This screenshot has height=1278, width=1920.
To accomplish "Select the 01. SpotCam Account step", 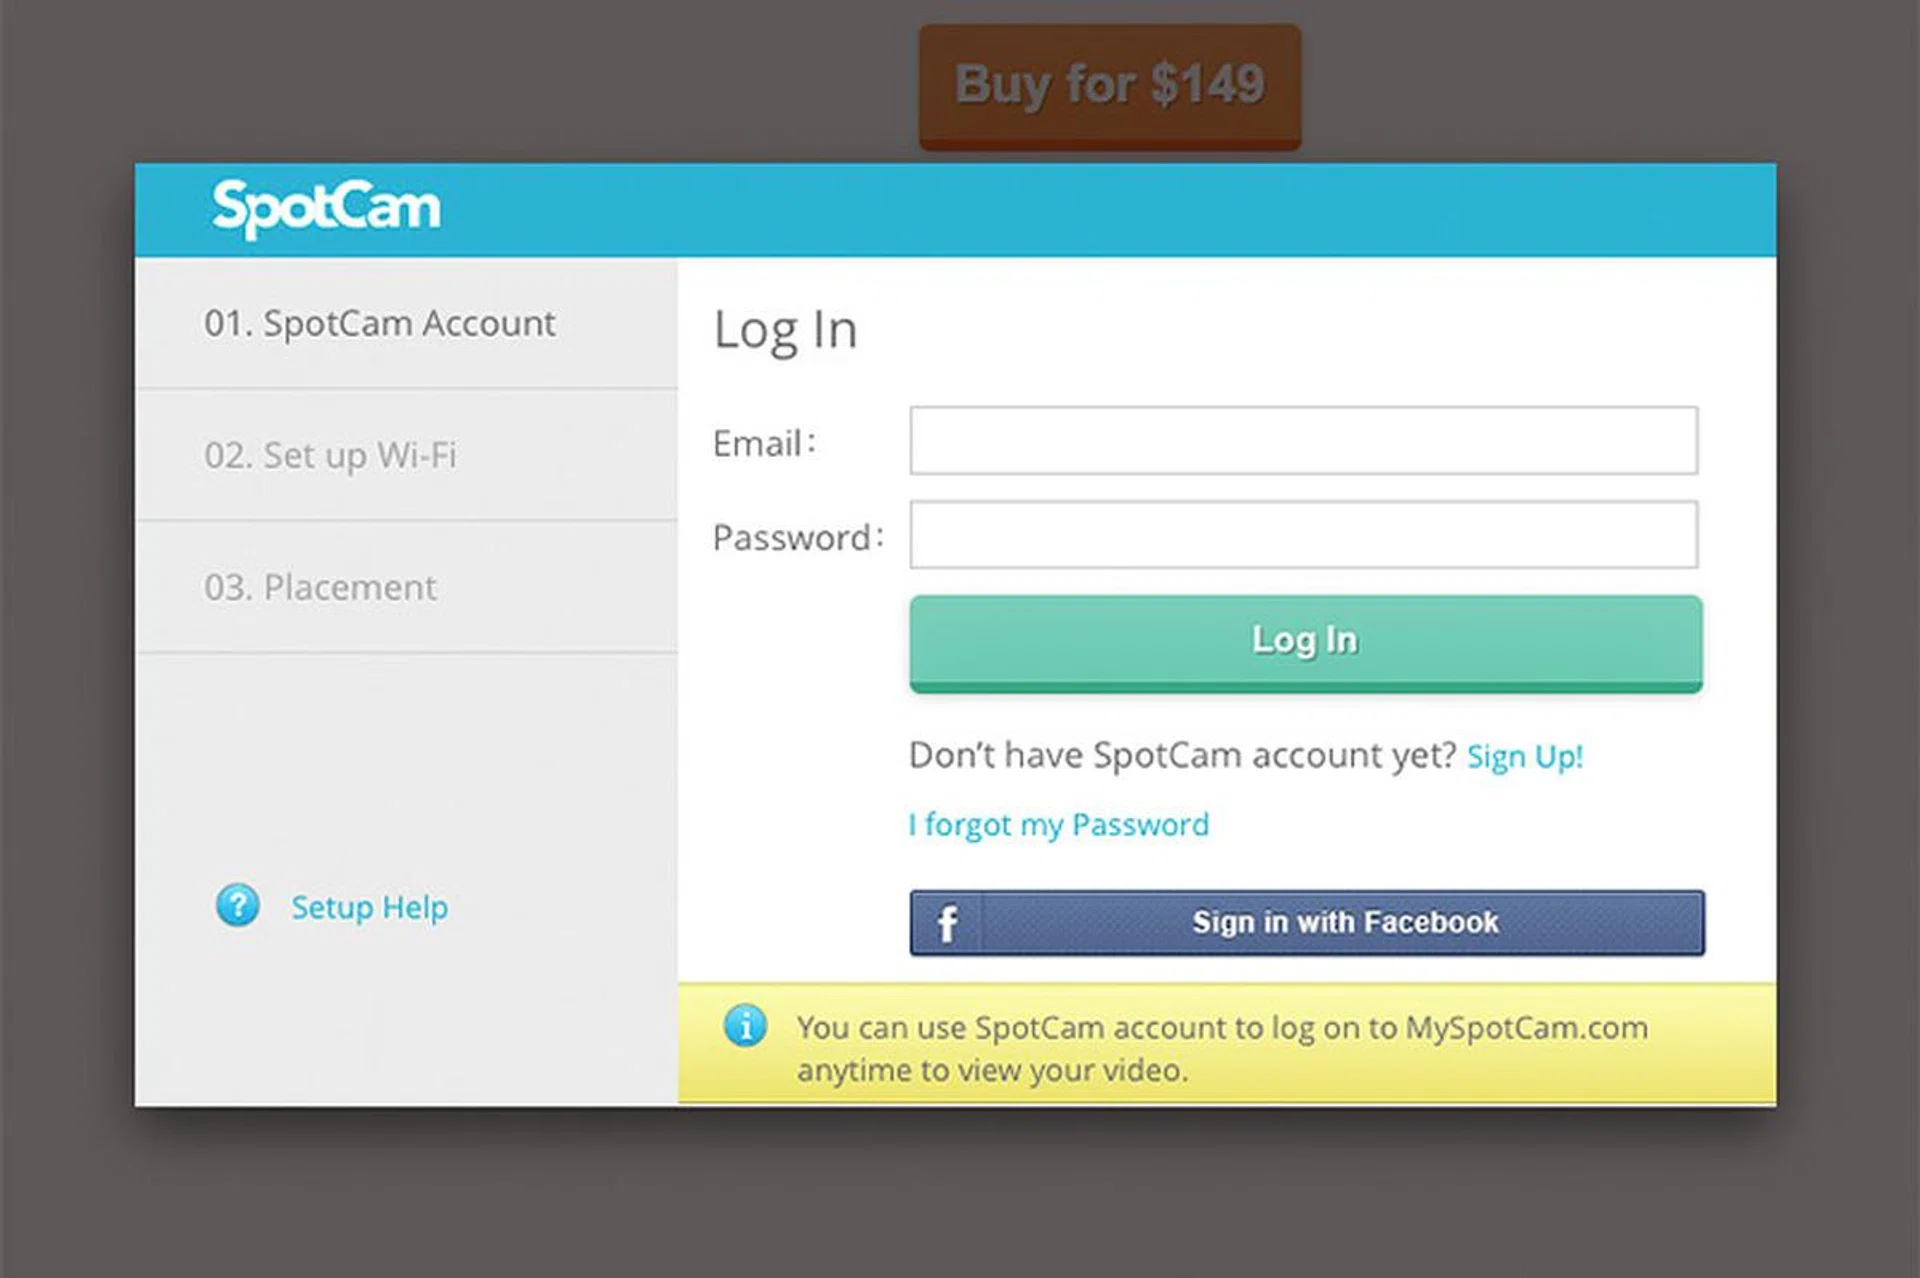I will (x=380, y=324).
